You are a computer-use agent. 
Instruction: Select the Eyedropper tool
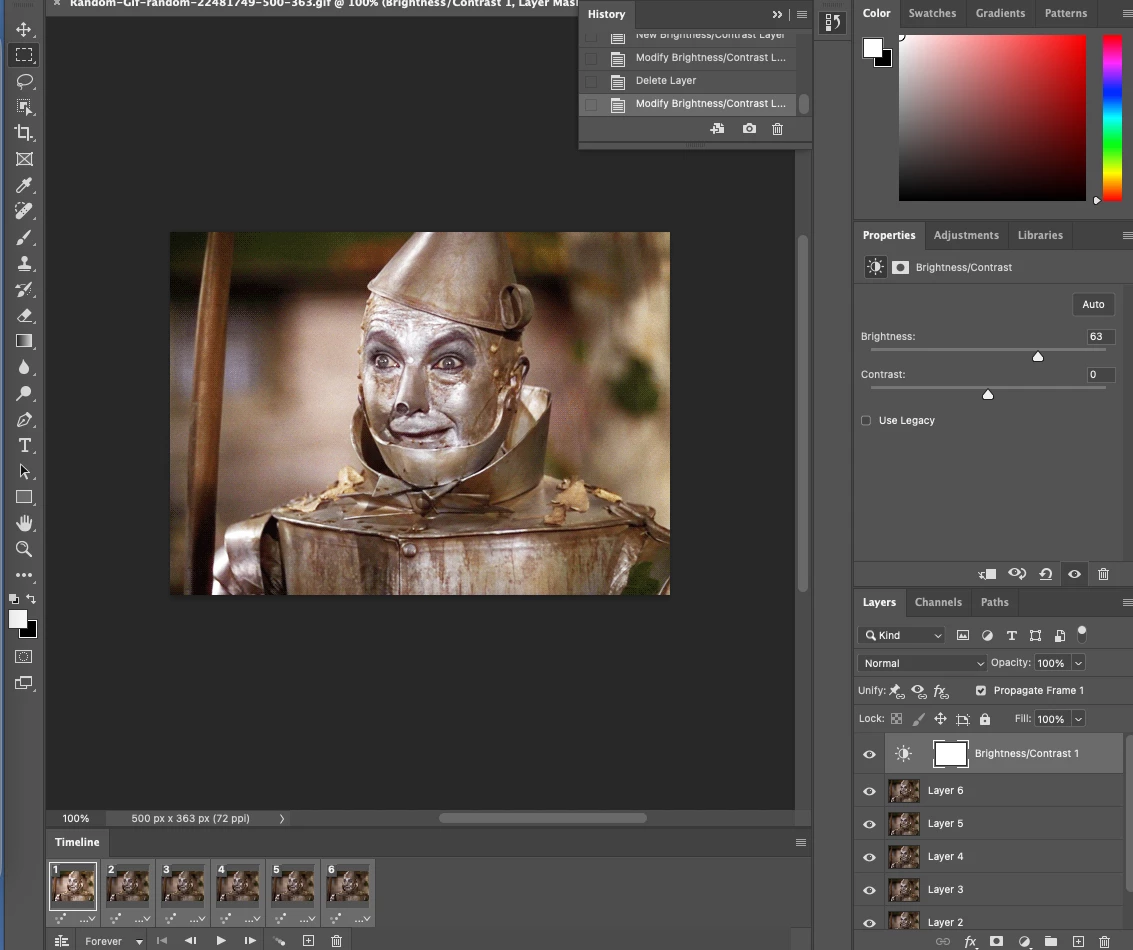pyautogui.click(x=24, y=185)
